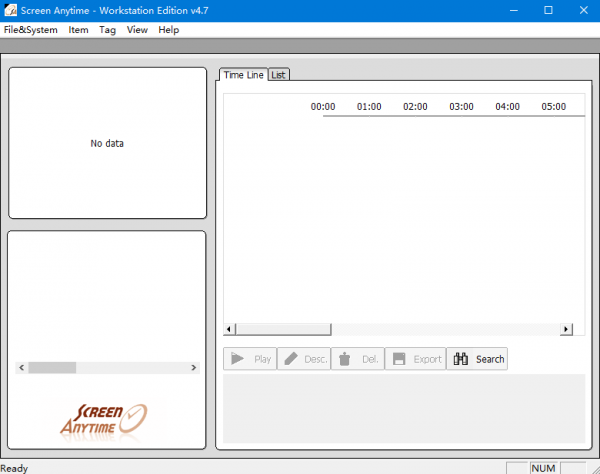
Task: Click the 00:00 timeline marker
Action: point(323,106)
